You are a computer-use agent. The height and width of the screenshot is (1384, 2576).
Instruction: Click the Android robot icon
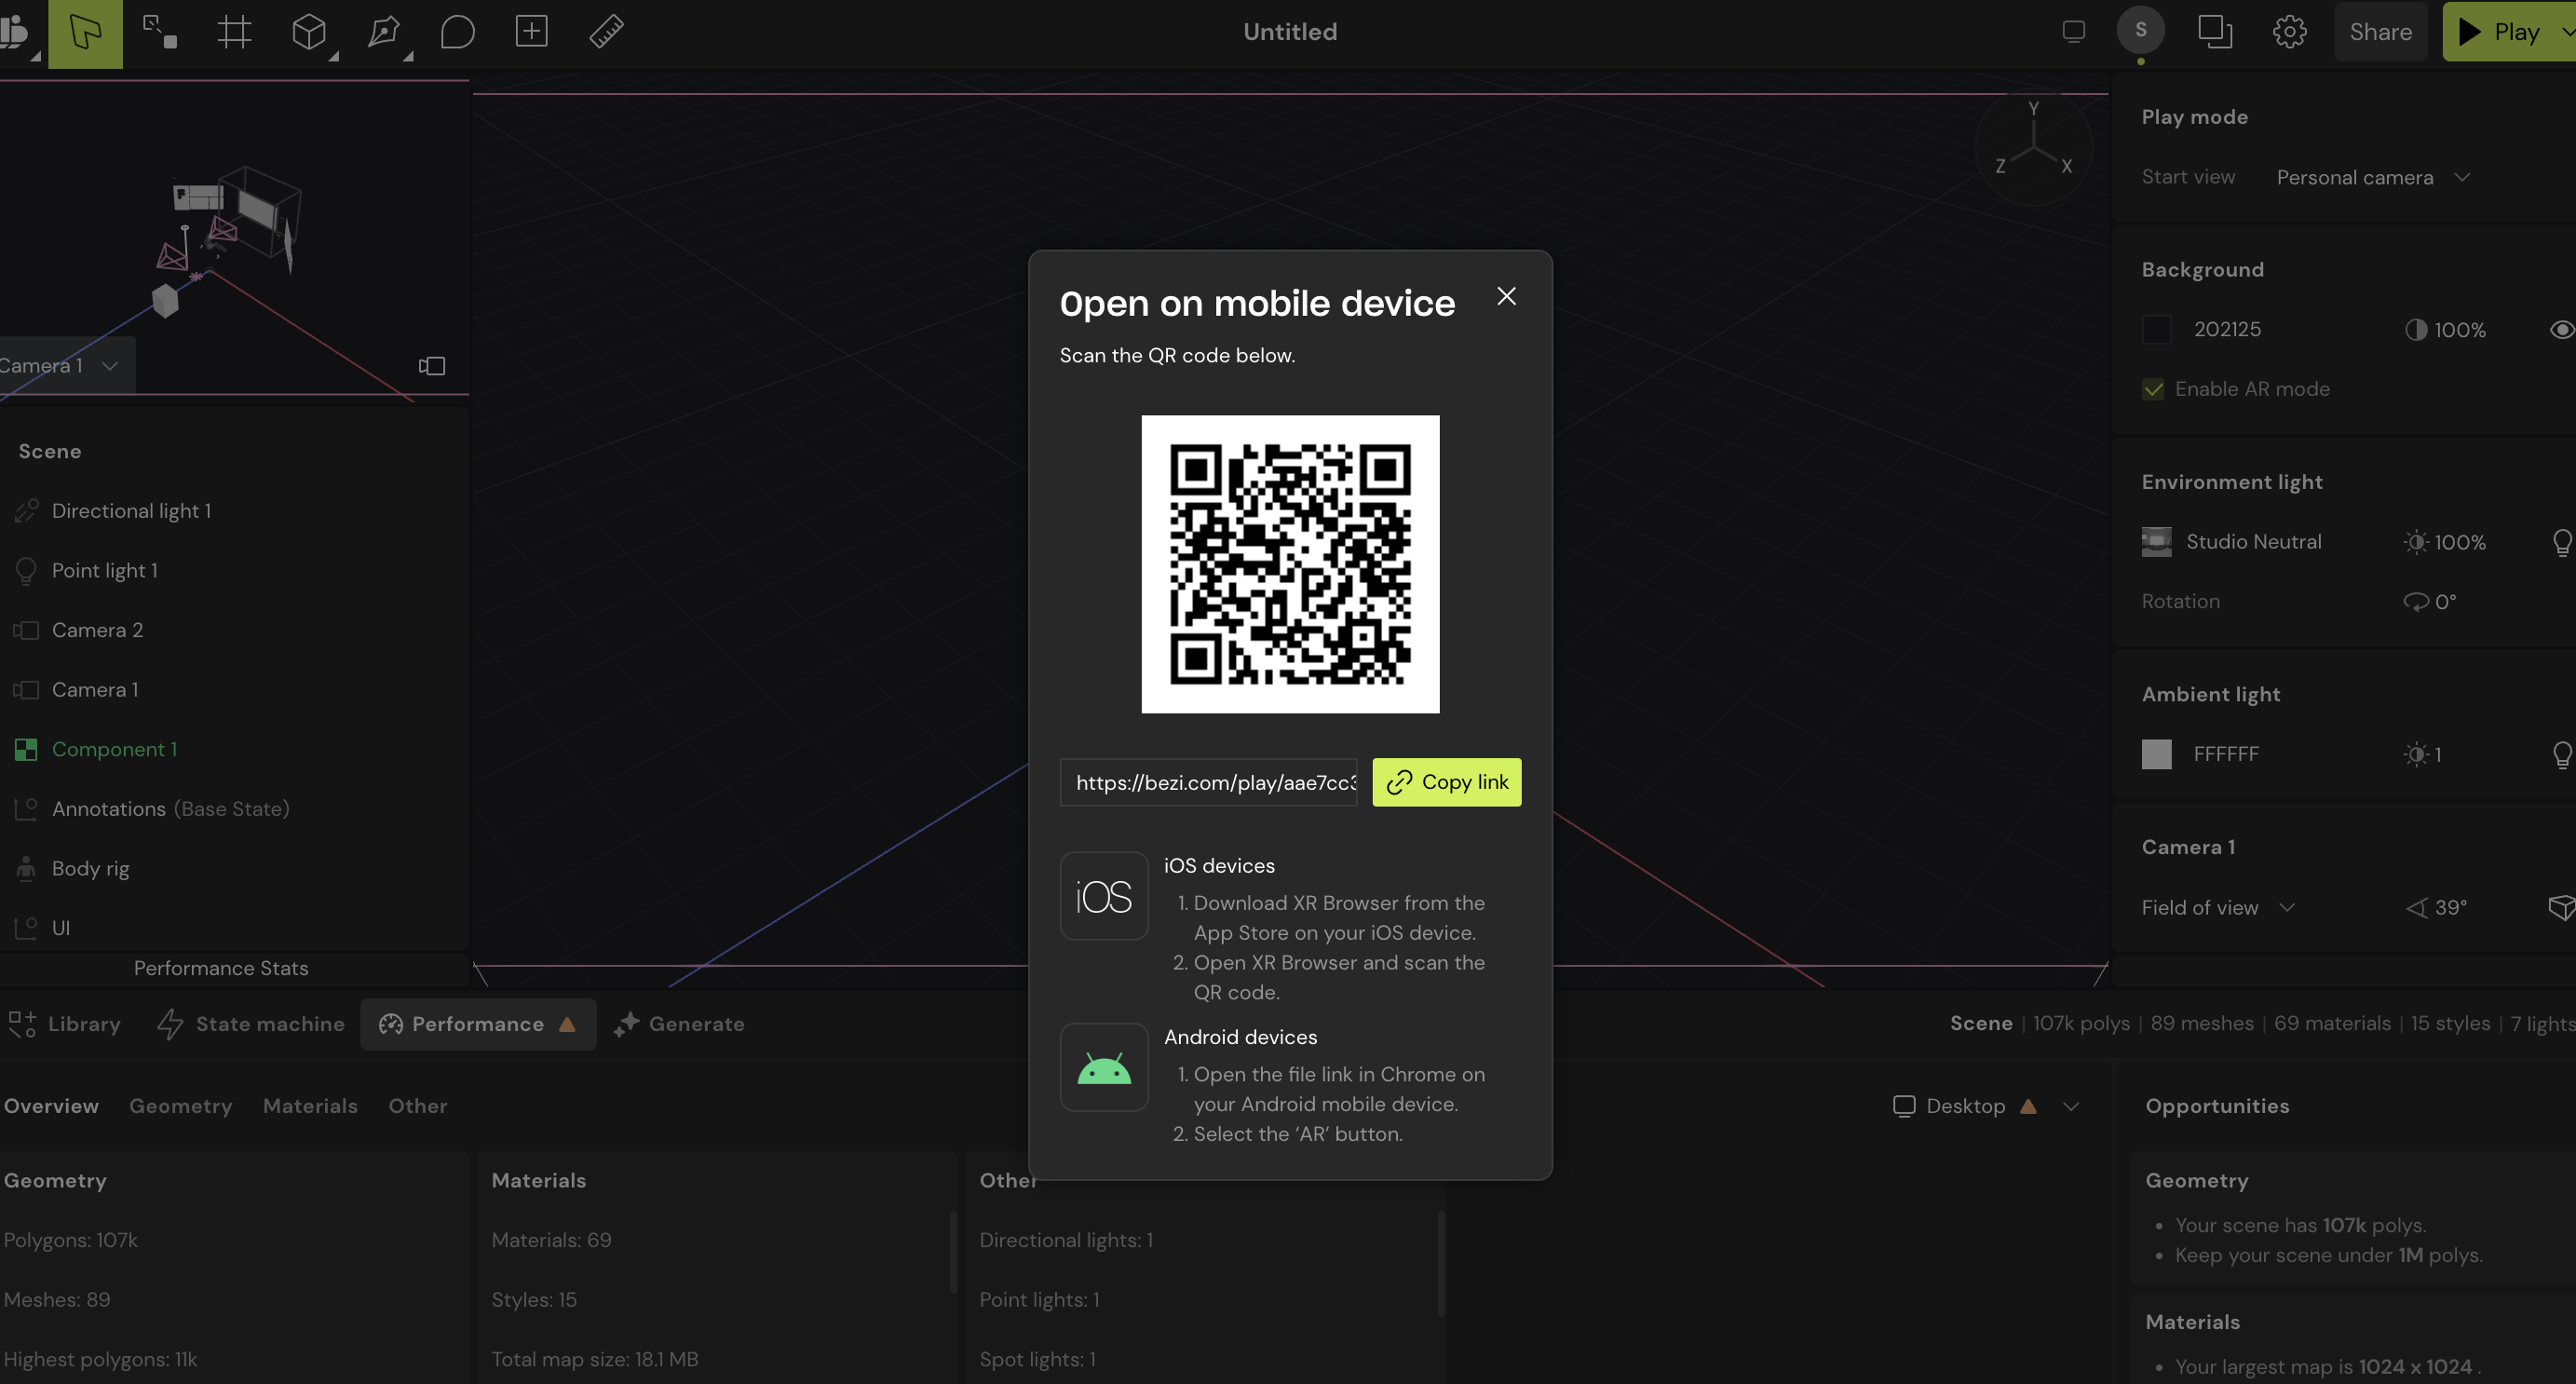(x=1104, y=1068)
